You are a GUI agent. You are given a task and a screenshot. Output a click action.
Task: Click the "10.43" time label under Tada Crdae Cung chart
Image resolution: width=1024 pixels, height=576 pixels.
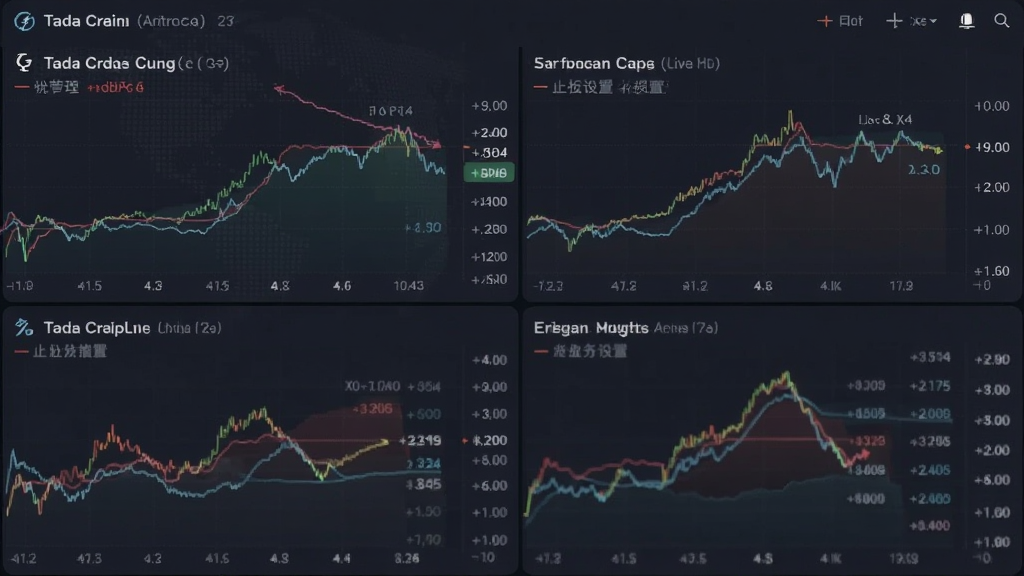point(408,285)
